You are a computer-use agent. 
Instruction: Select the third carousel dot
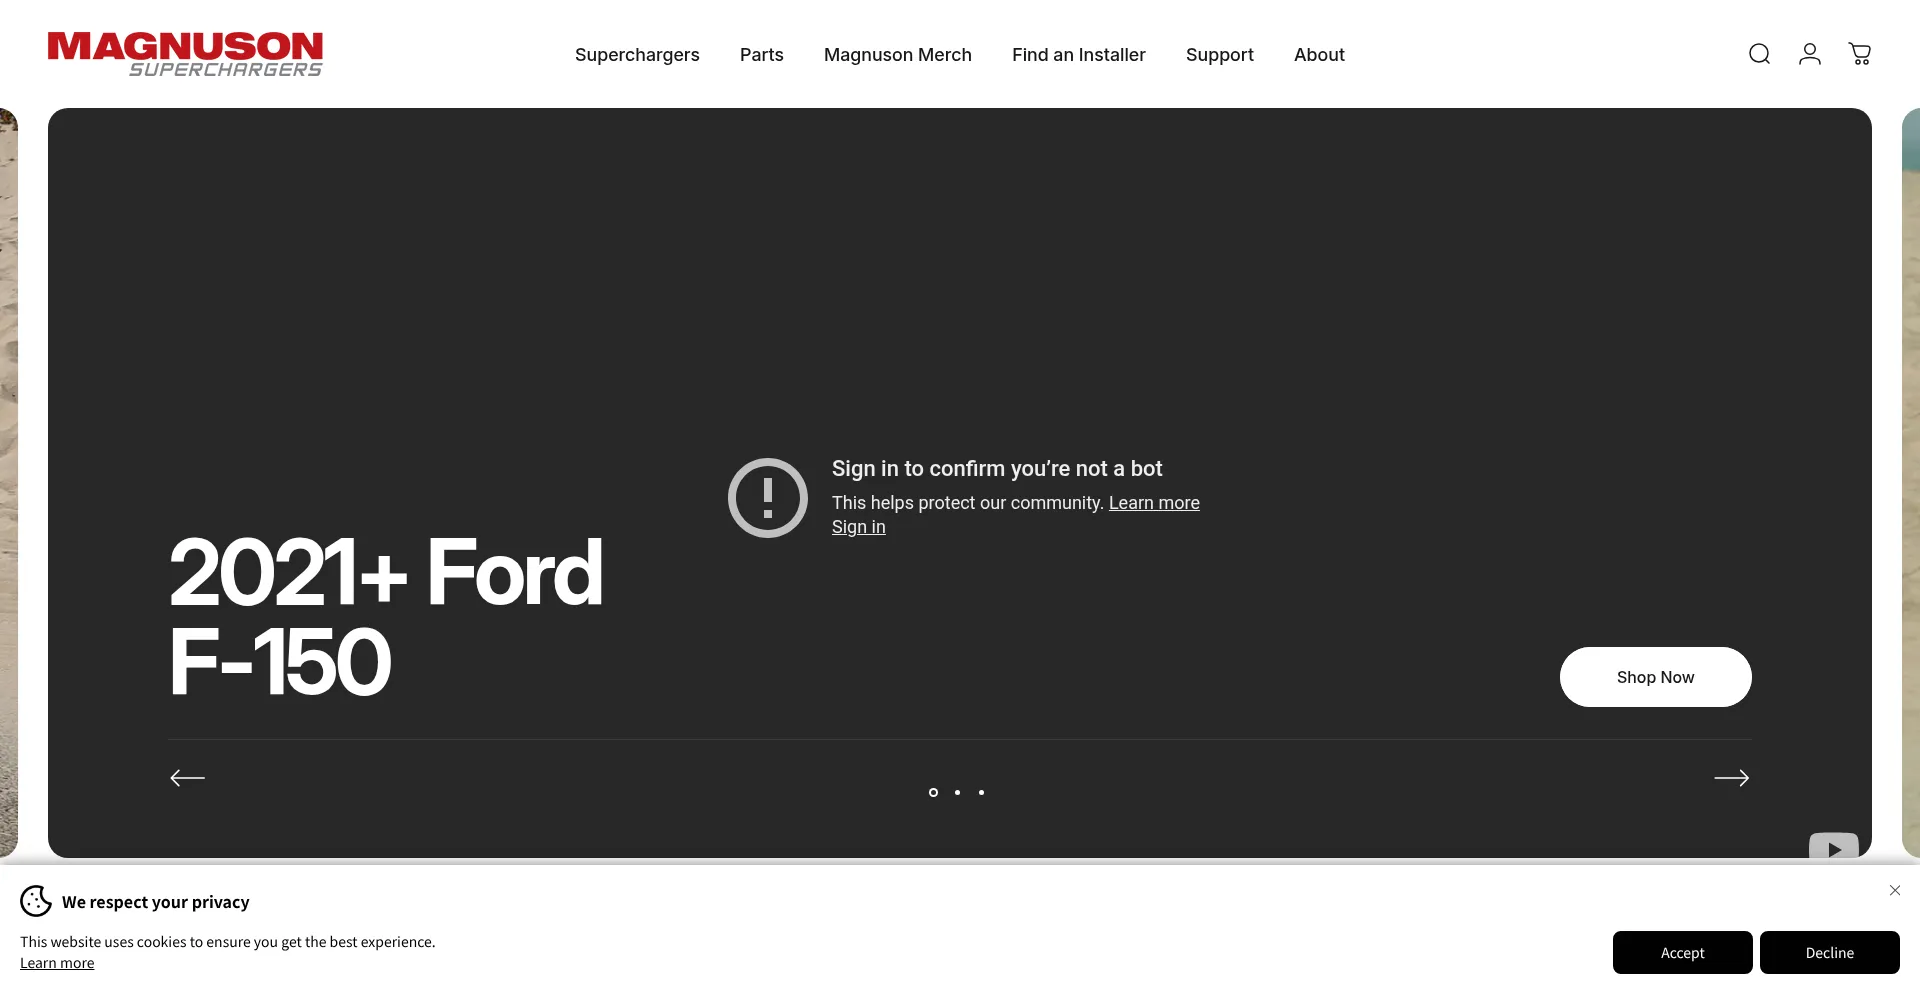click(x=981, y=792)
